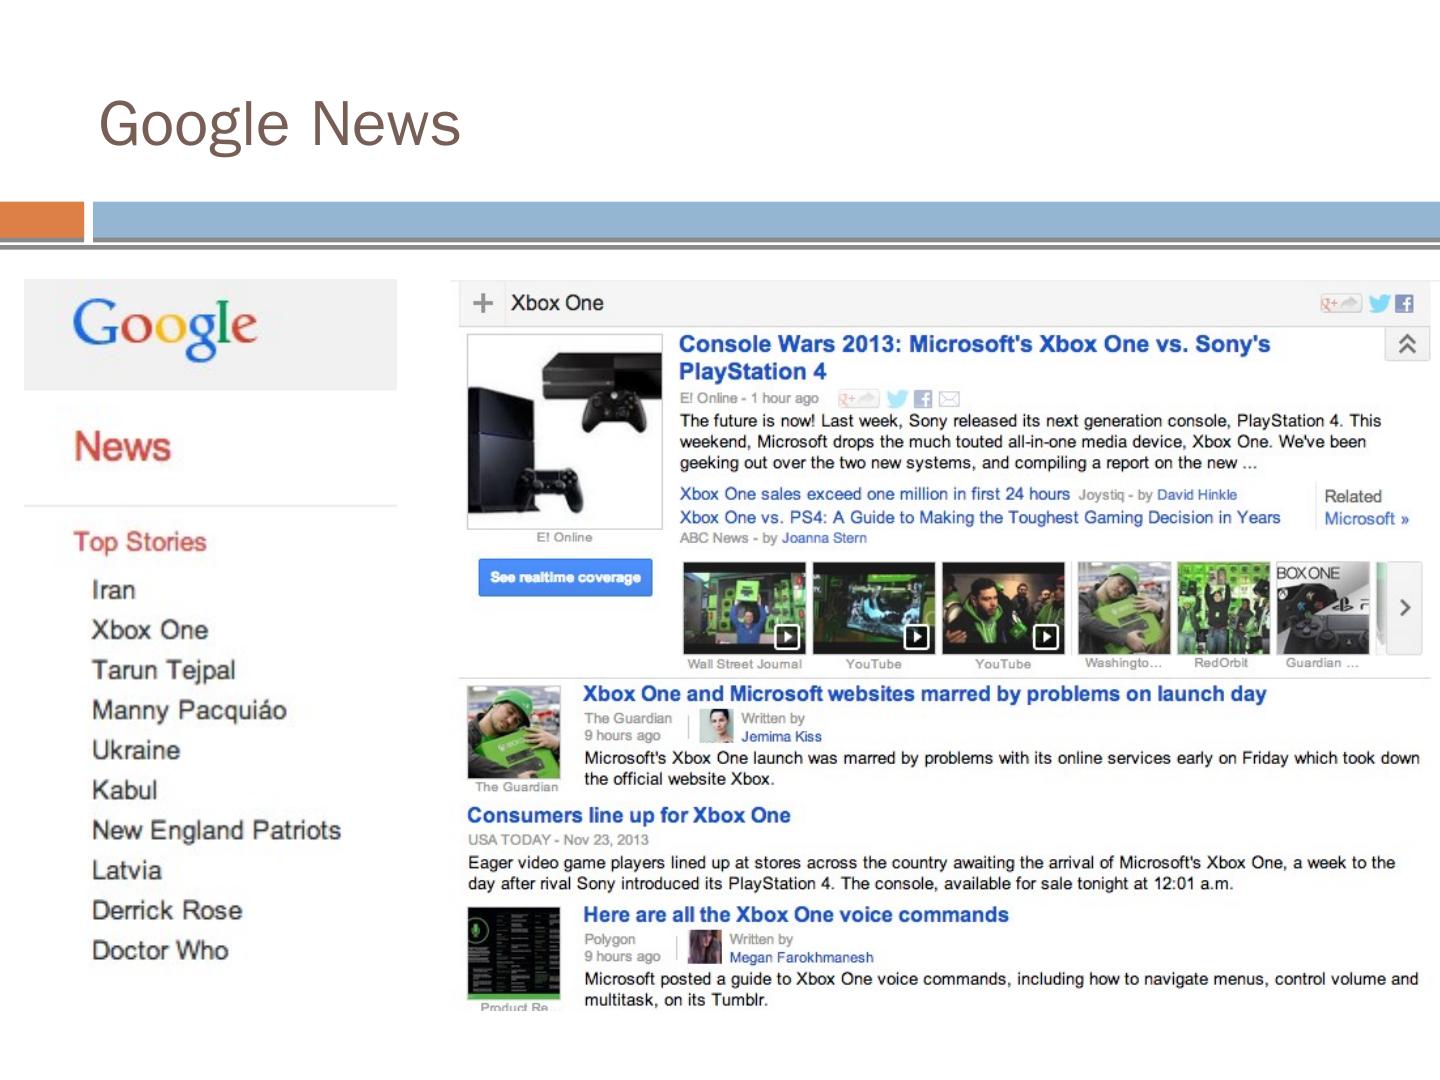
Task: Click 'Wall Street Journal' video caption
Action: click(x=744, y=664)
